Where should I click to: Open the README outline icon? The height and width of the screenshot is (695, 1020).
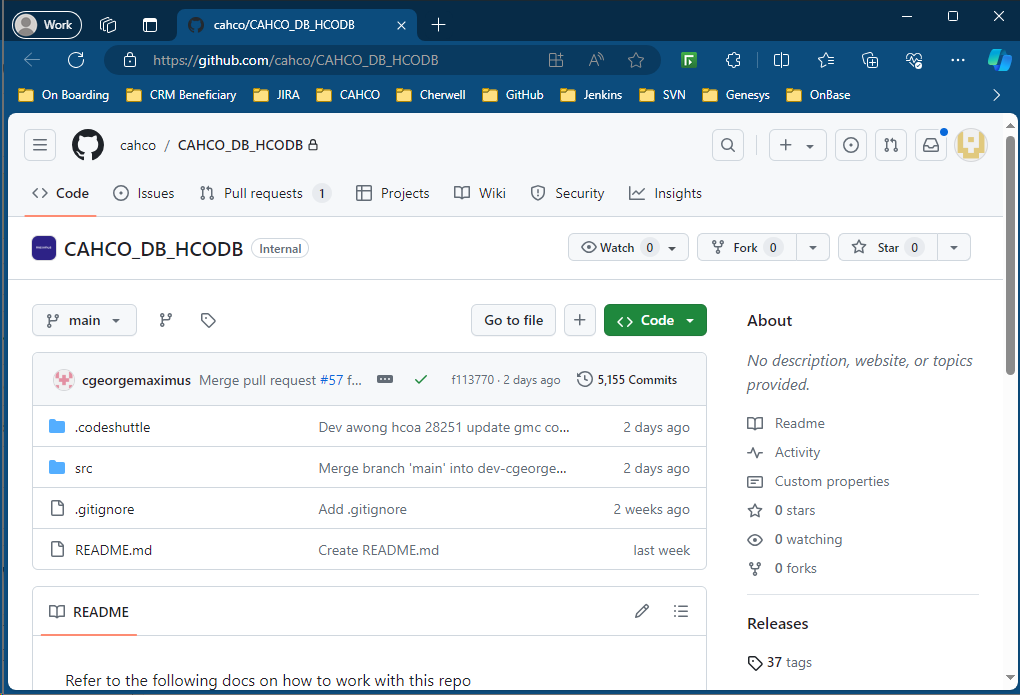tap(681, 611)
